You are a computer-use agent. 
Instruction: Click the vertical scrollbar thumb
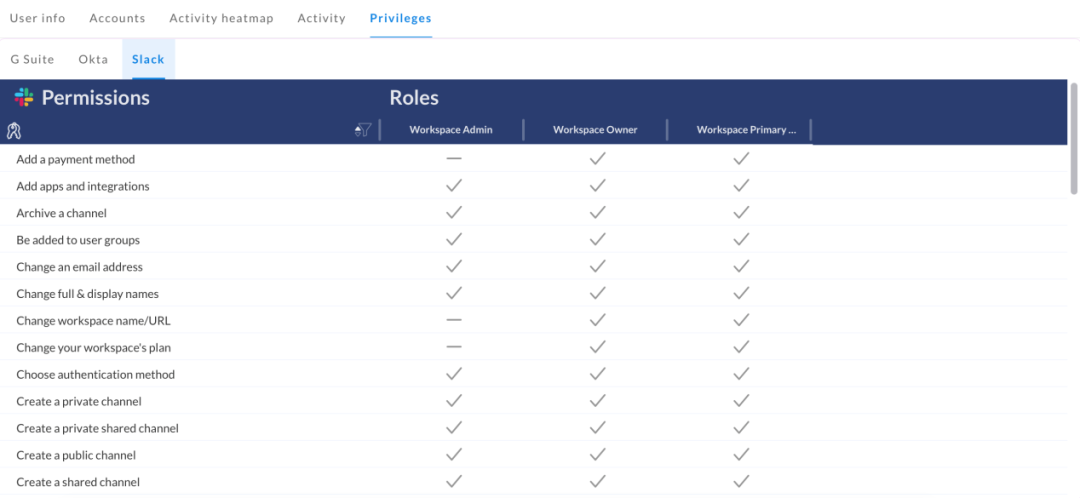(x=1074, y=138)
